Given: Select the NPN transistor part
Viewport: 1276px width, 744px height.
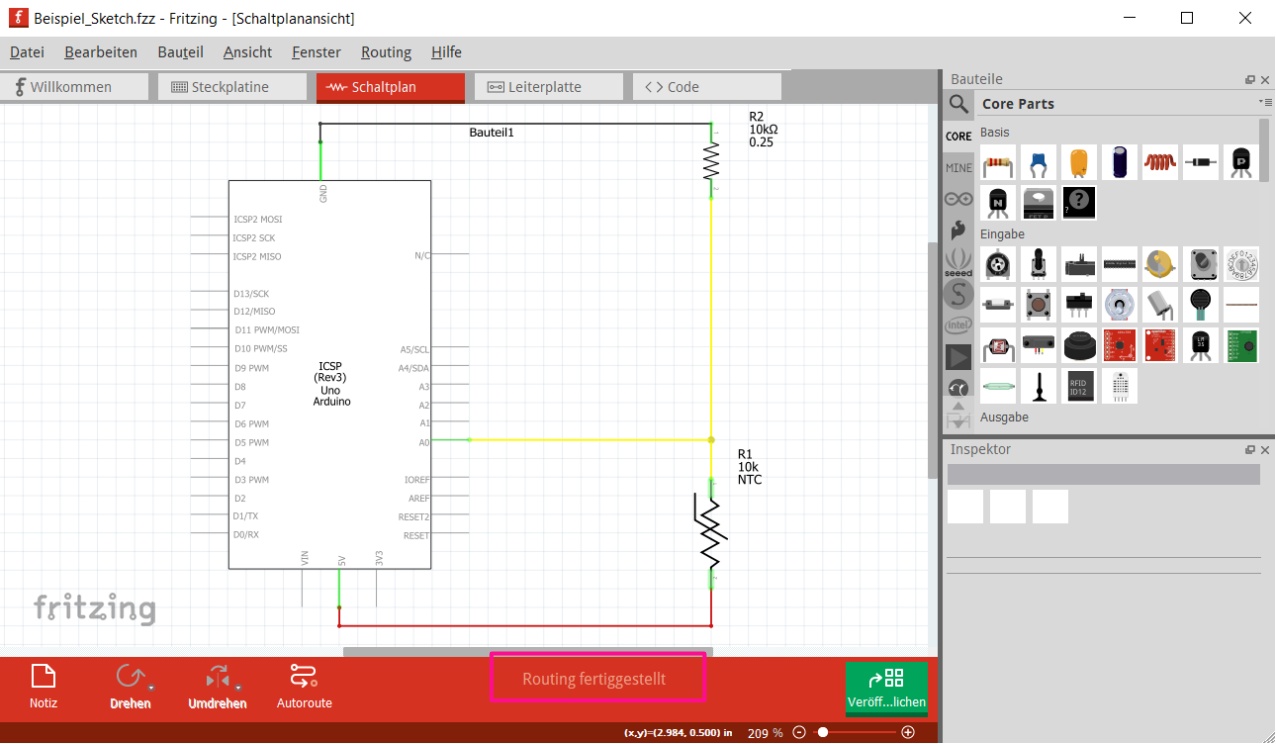Looking at the screenshot, I should [998, 203].
